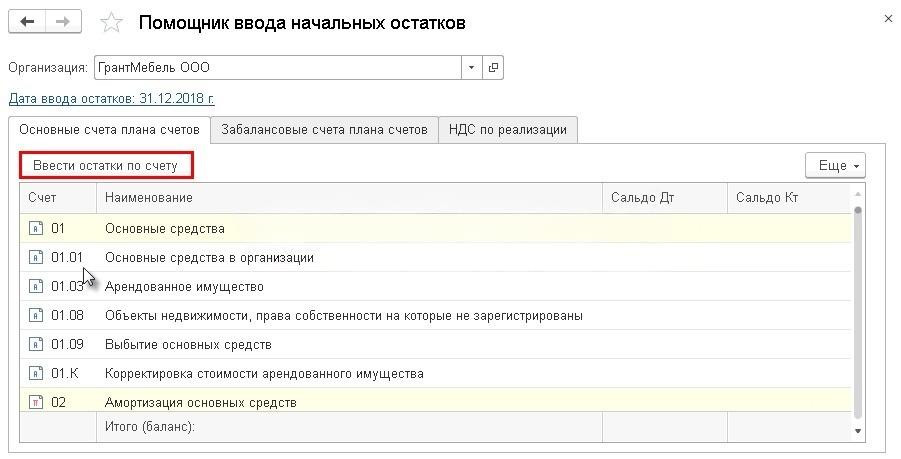Select the row Основные средства в организации
The image size is (901, 459).
436,257
